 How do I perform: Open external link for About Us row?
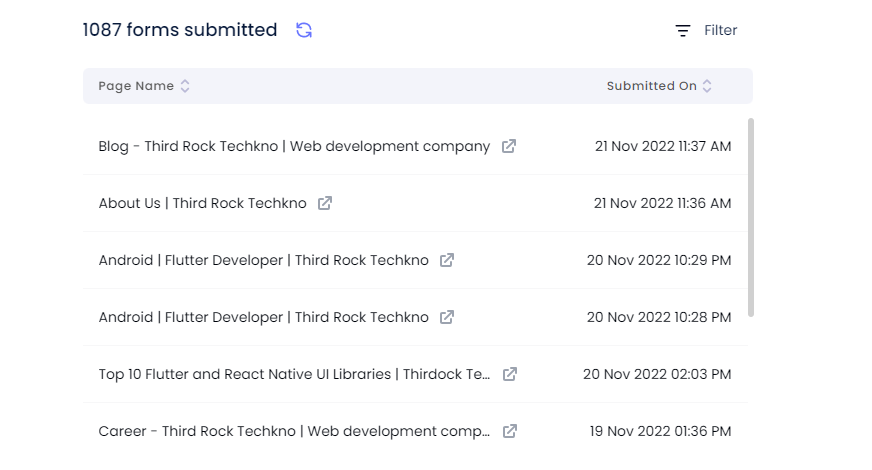[x=325, y=203]
